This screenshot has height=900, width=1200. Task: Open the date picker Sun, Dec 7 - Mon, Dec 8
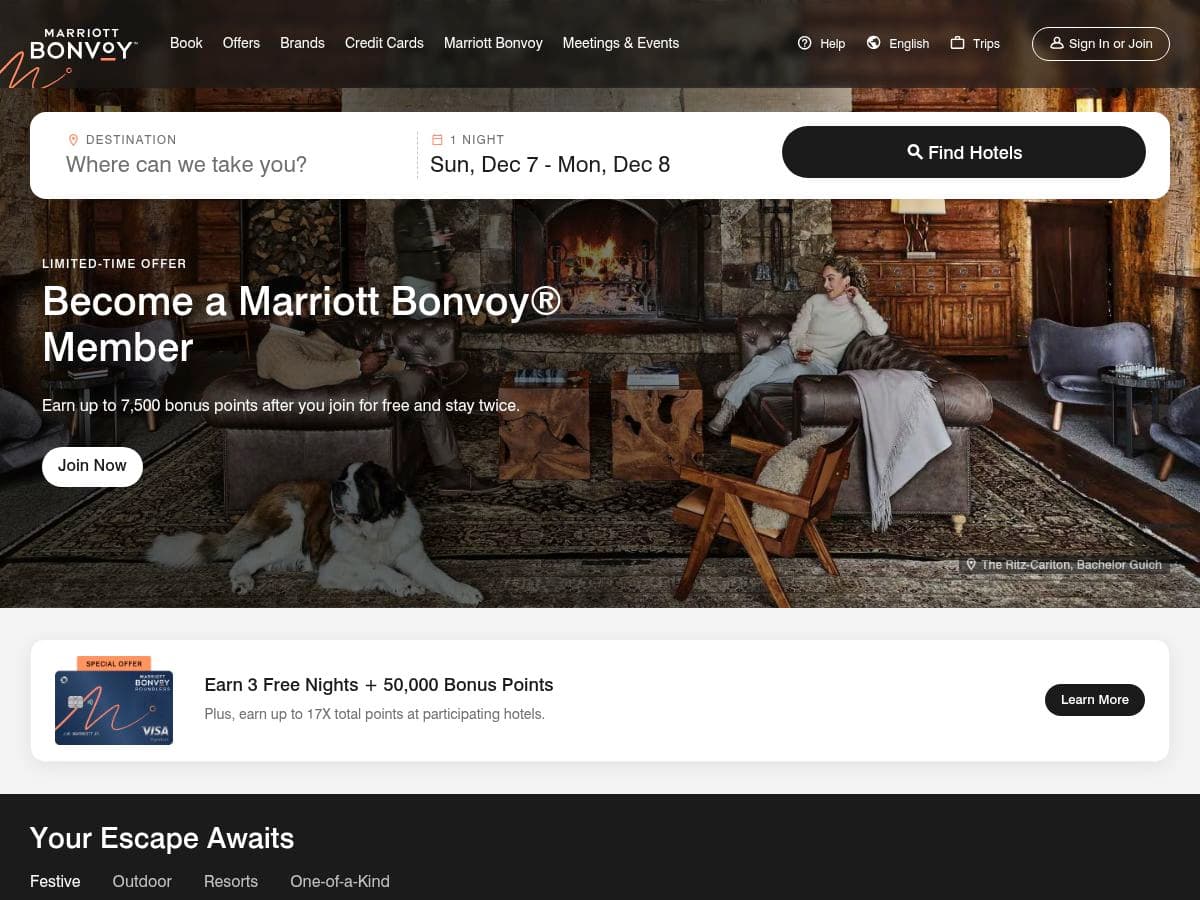click(x=550, y=164)
